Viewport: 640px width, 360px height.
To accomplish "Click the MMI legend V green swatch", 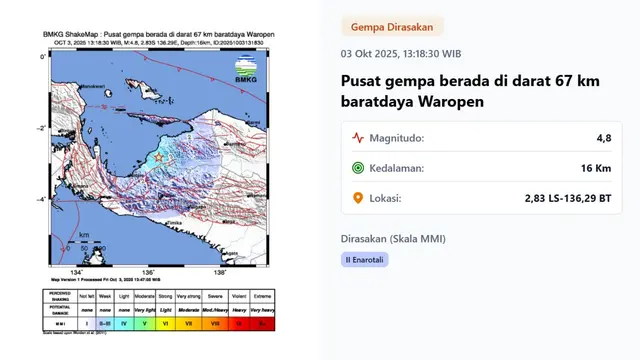I will tap(144, 324).
